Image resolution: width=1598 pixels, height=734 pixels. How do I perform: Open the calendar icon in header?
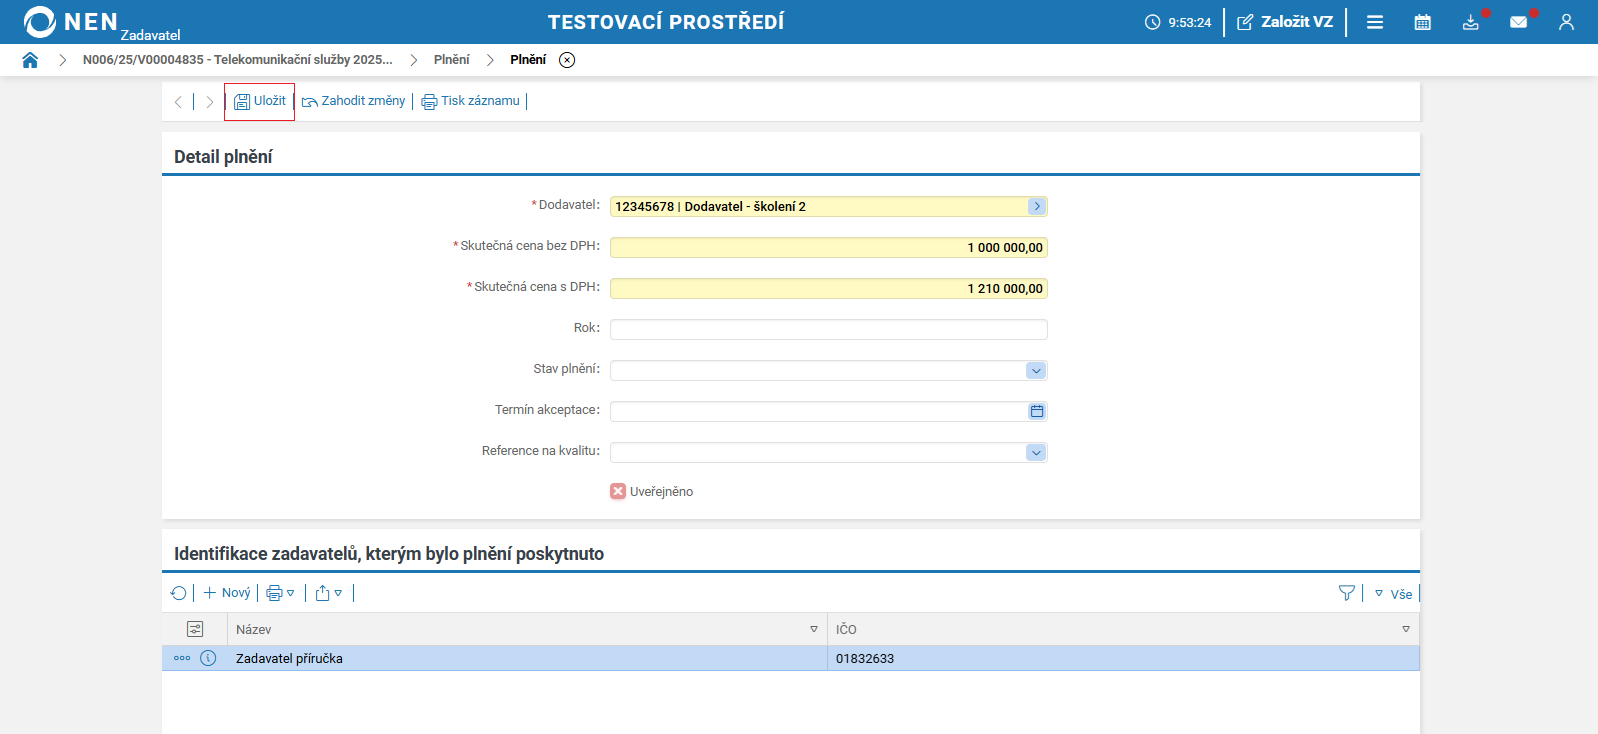click(1423, 22)
